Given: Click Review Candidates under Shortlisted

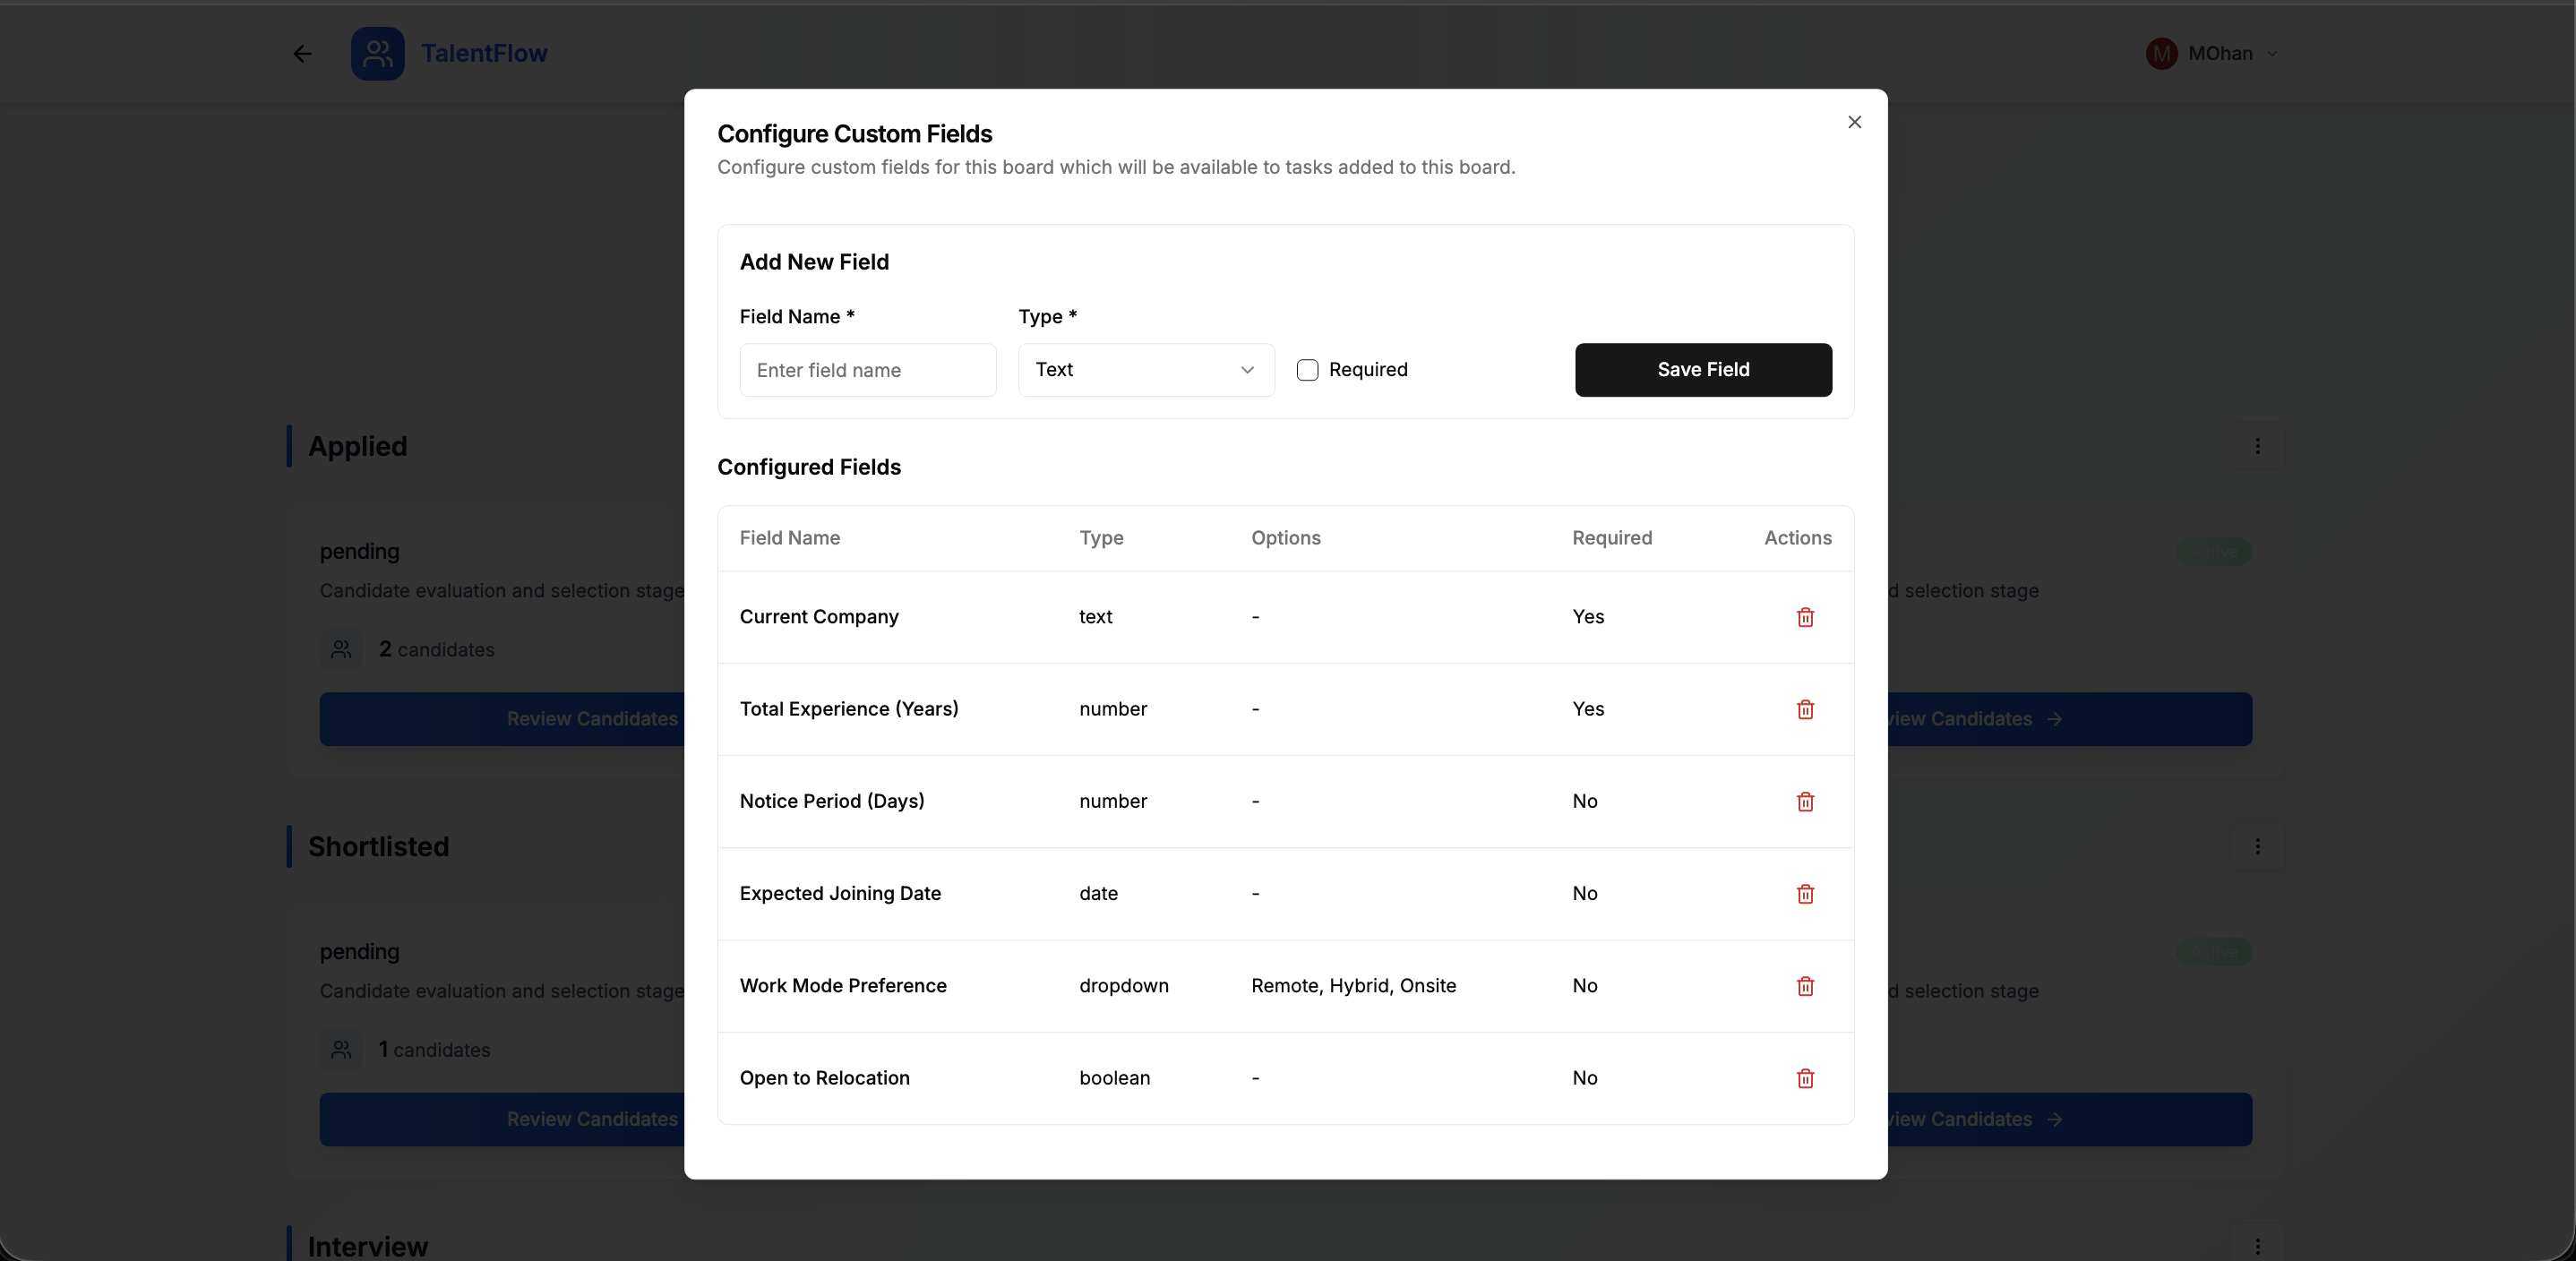Looking at the screenshot, I should (x=592, y=1119).
